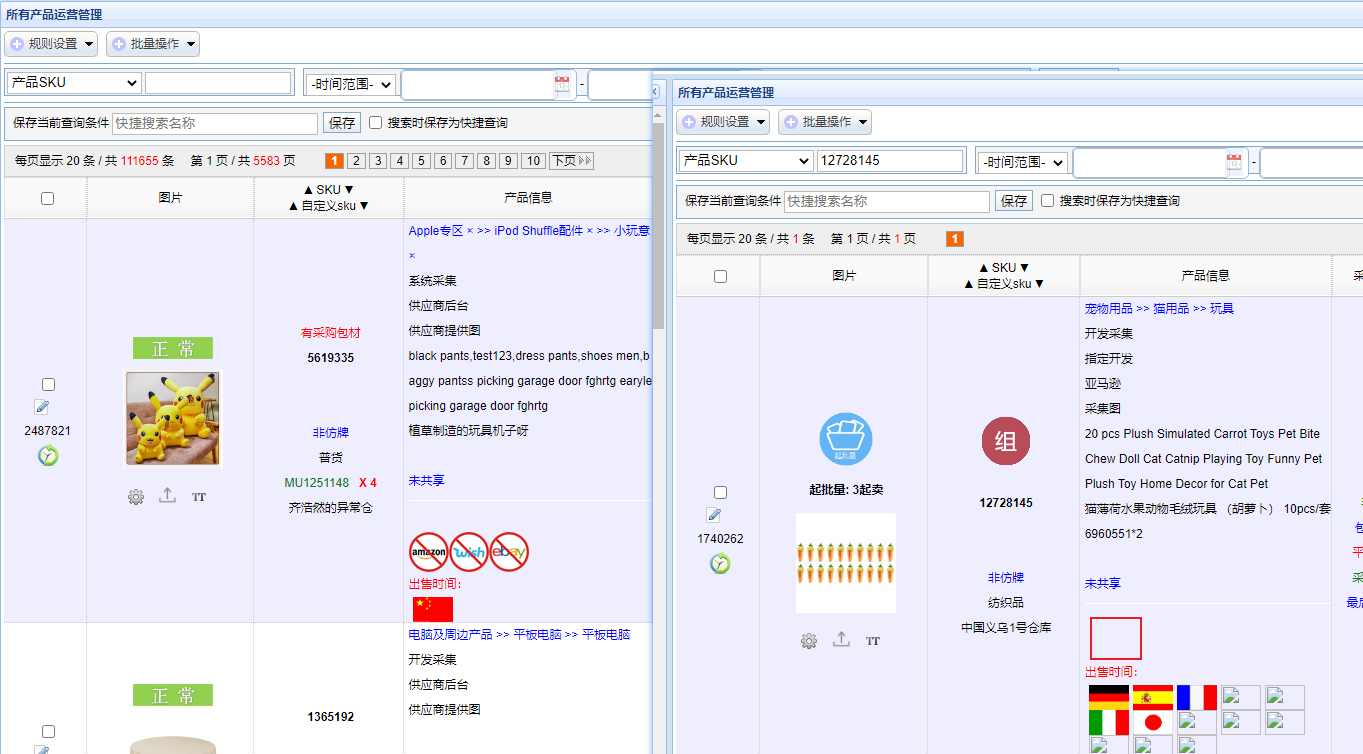
Task: Check the row checkbox for ID 1740262
Action: click(720, 493)
